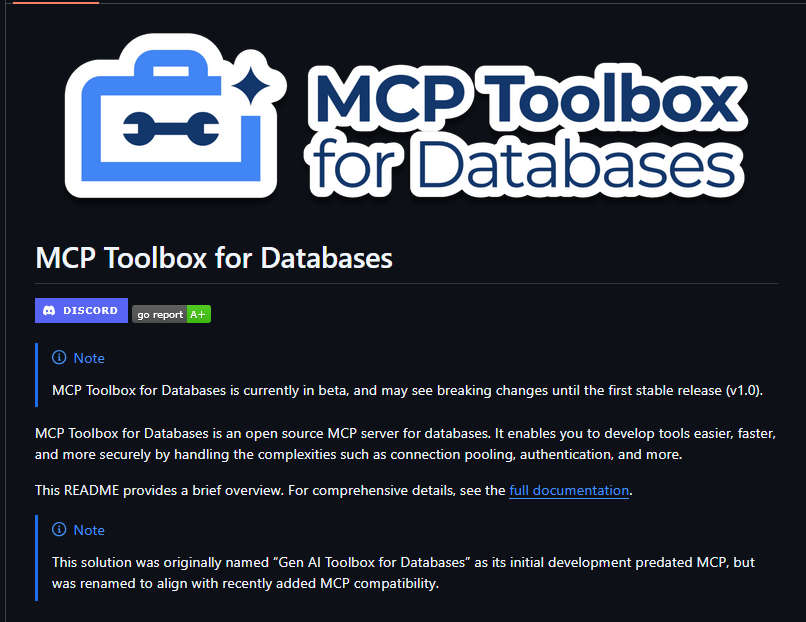Click the text about 'Gen AI Toolbox for Databases'
The width and height of the screenshot is (806, 622).
(403, 573)
